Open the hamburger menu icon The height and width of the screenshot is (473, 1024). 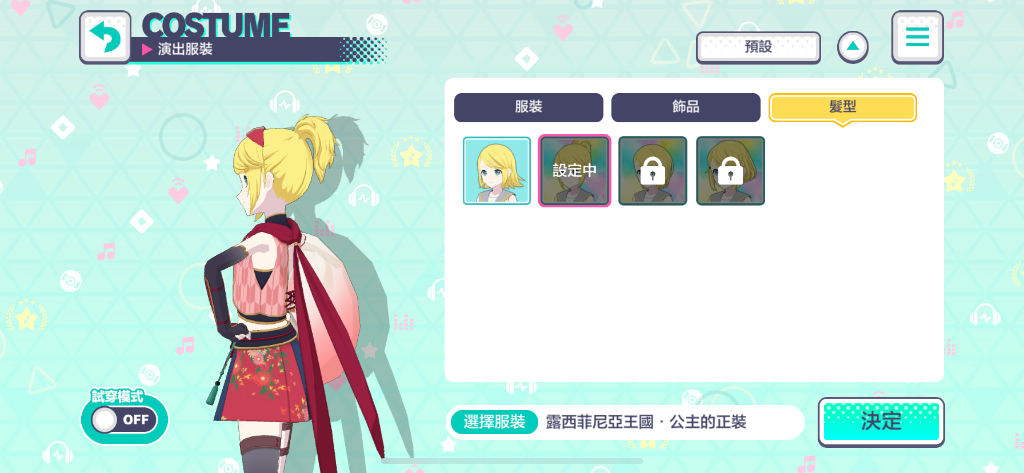[917, 37]
